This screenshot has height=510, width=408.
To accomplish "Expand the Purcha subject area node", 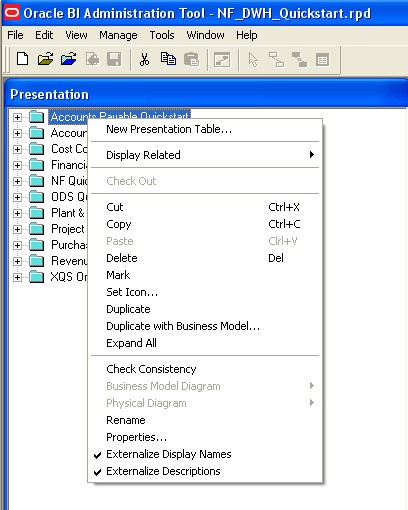I will (17, 245).
